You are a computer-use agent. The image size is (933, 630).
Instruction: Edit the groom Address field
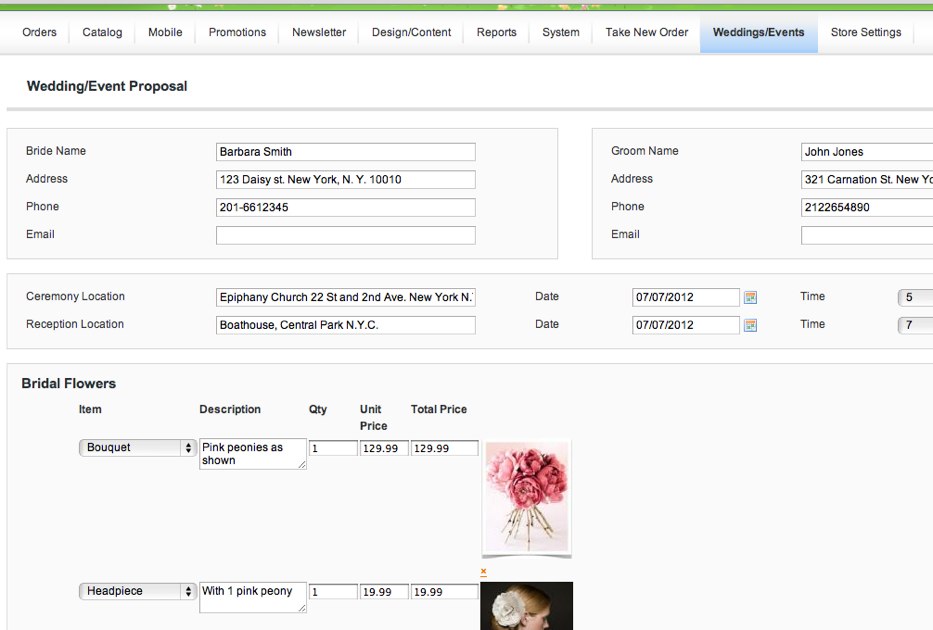pyautogui.click(x=867, y=180)
